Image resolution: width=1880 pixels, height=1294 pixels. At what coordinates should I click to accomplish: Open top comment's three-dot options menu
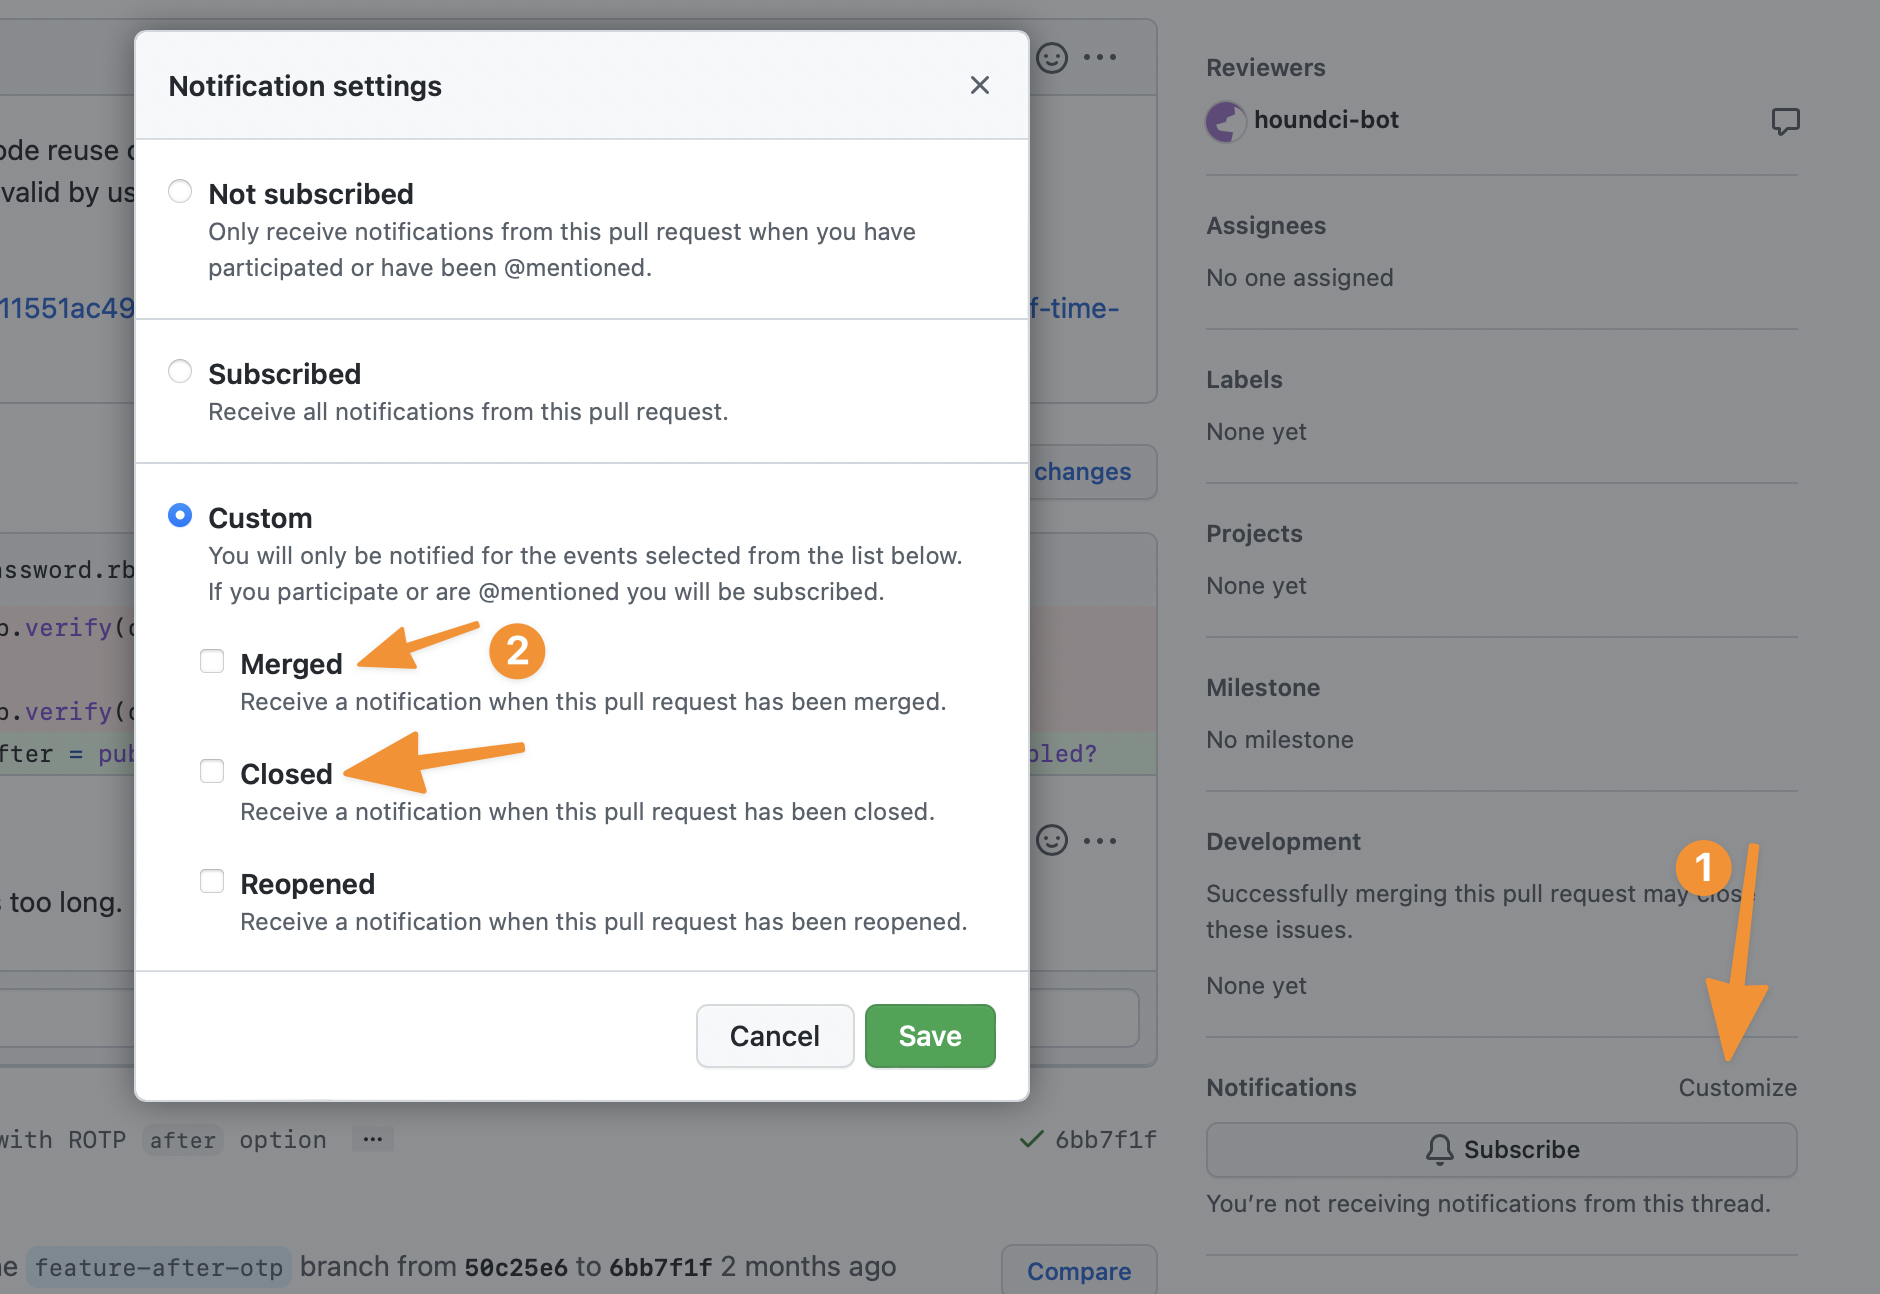[1100, 58]
